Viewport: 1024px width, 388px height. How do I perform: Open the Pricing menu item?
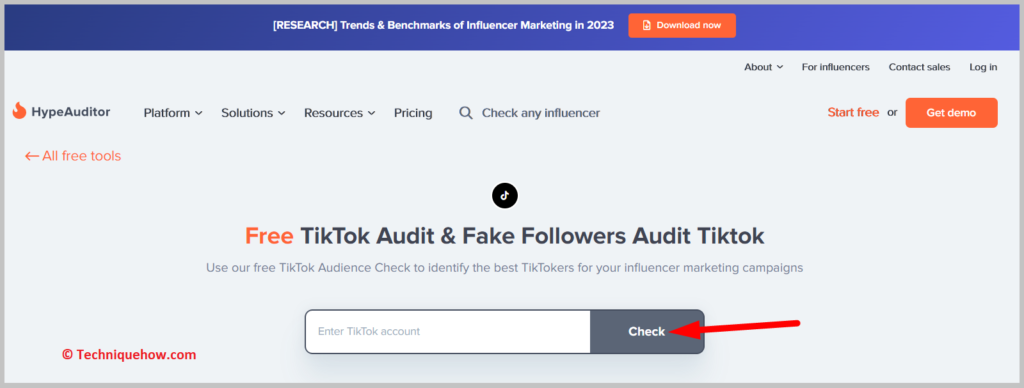click(x=413, y=113)
